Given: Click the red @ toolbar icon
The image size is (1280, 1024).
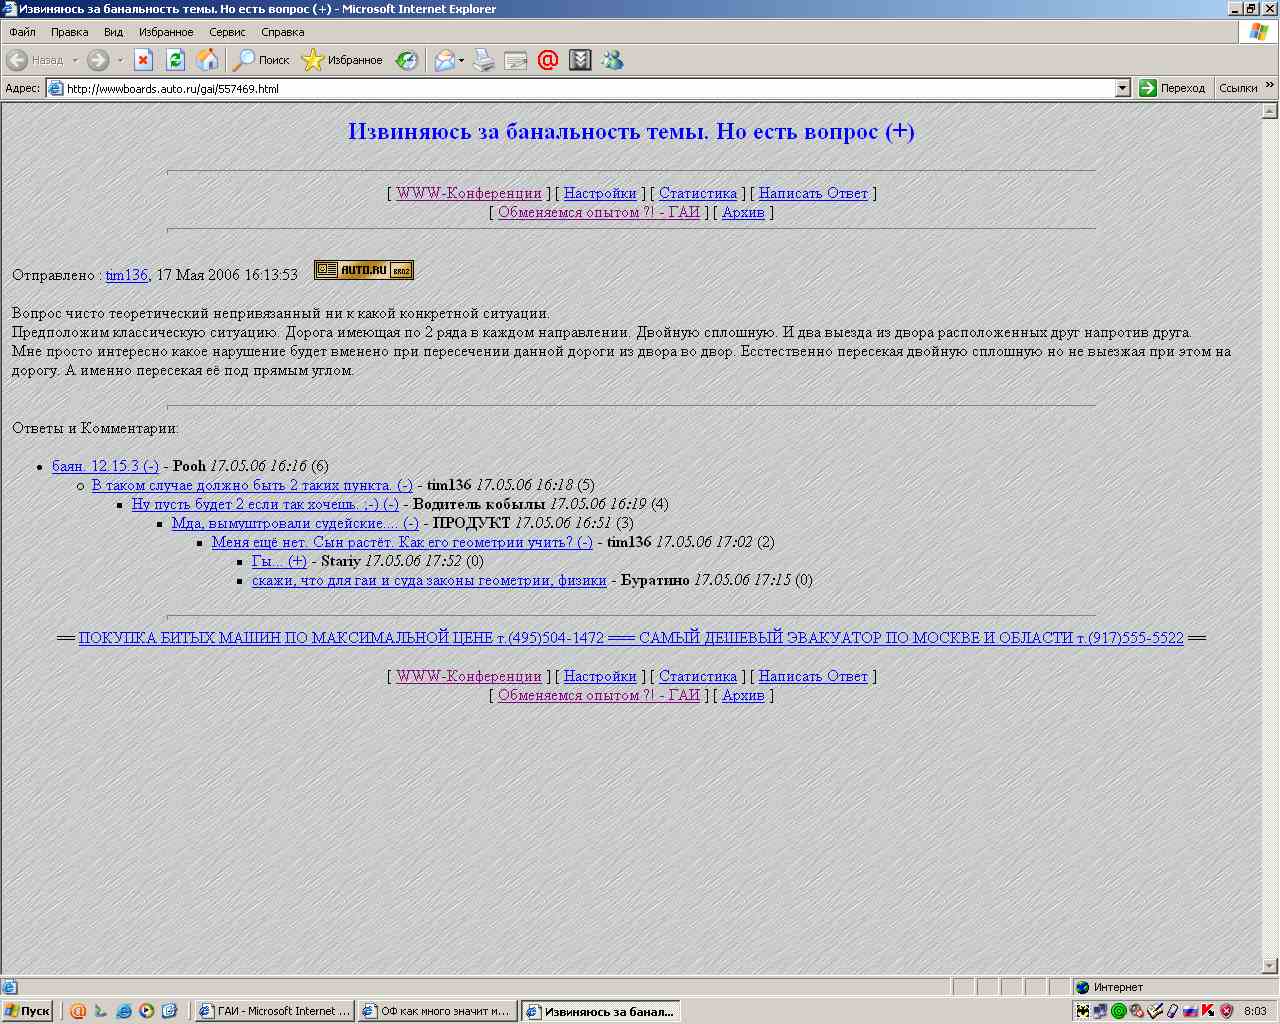Looking at the screenshot, I should (547, 60).
